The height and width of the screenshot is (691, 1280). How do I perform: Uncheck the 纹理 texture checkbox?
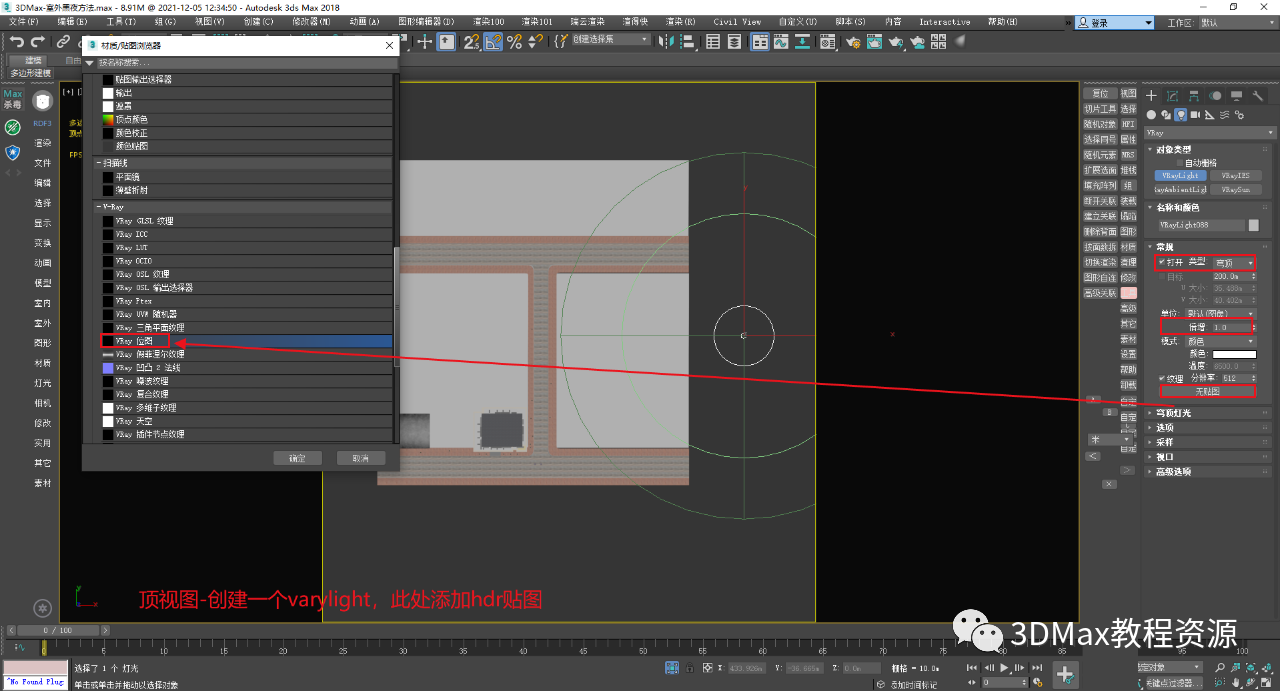1162,378
